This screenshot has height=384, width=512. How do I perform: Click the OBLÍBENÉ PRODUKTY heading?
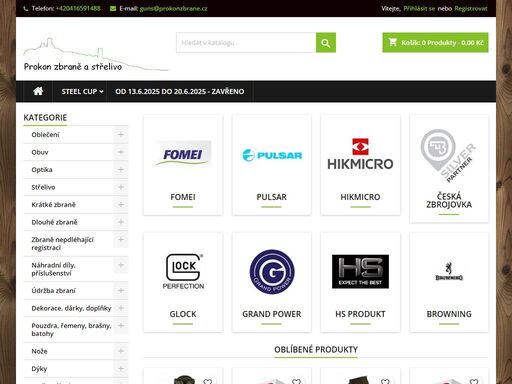316,349
